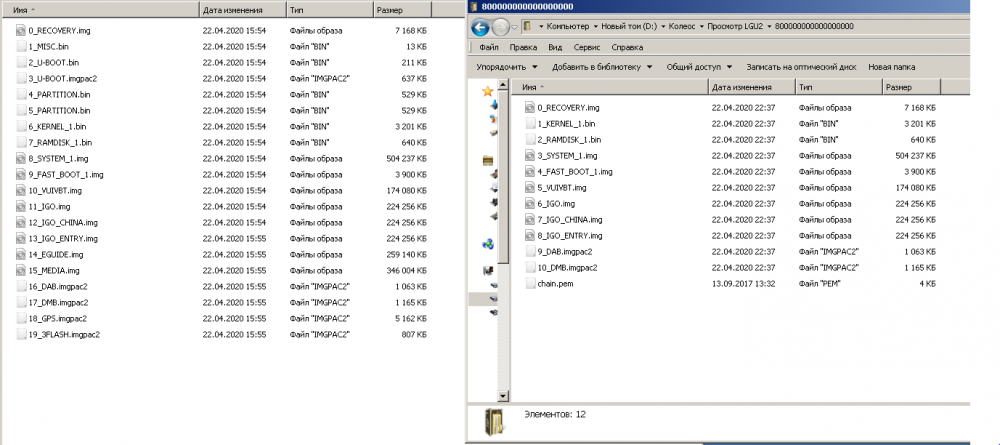Open the Упорядочить dropdown
This screenshot has height=445, width=1000.
[x=507, y=67]
